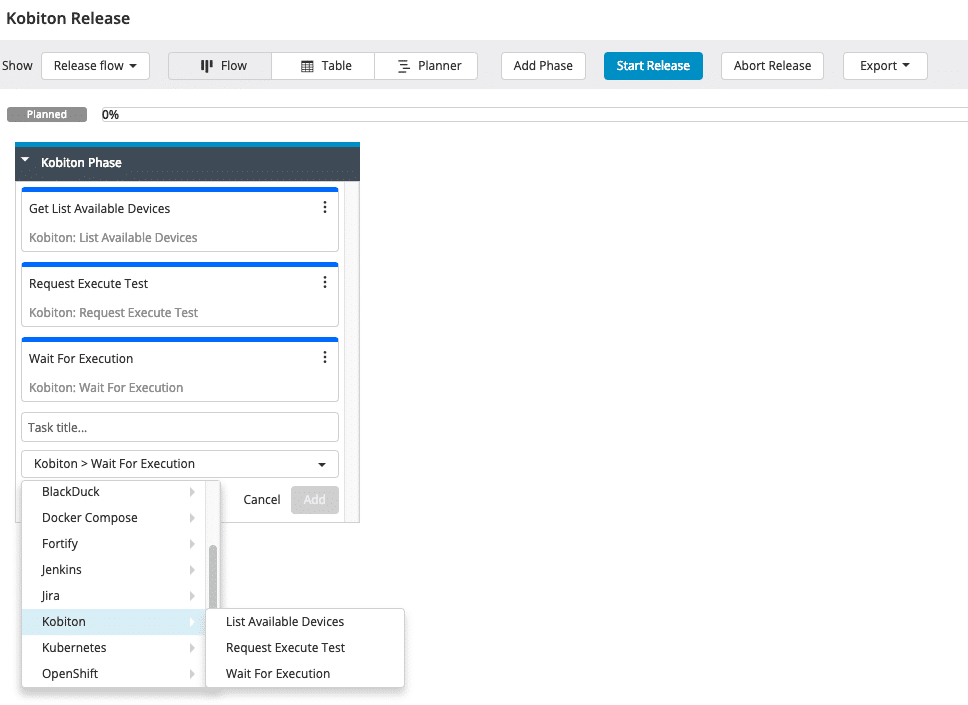The image size is (968, 705).
Task: Switch to Planner view
Action: [x=427, y=66]
